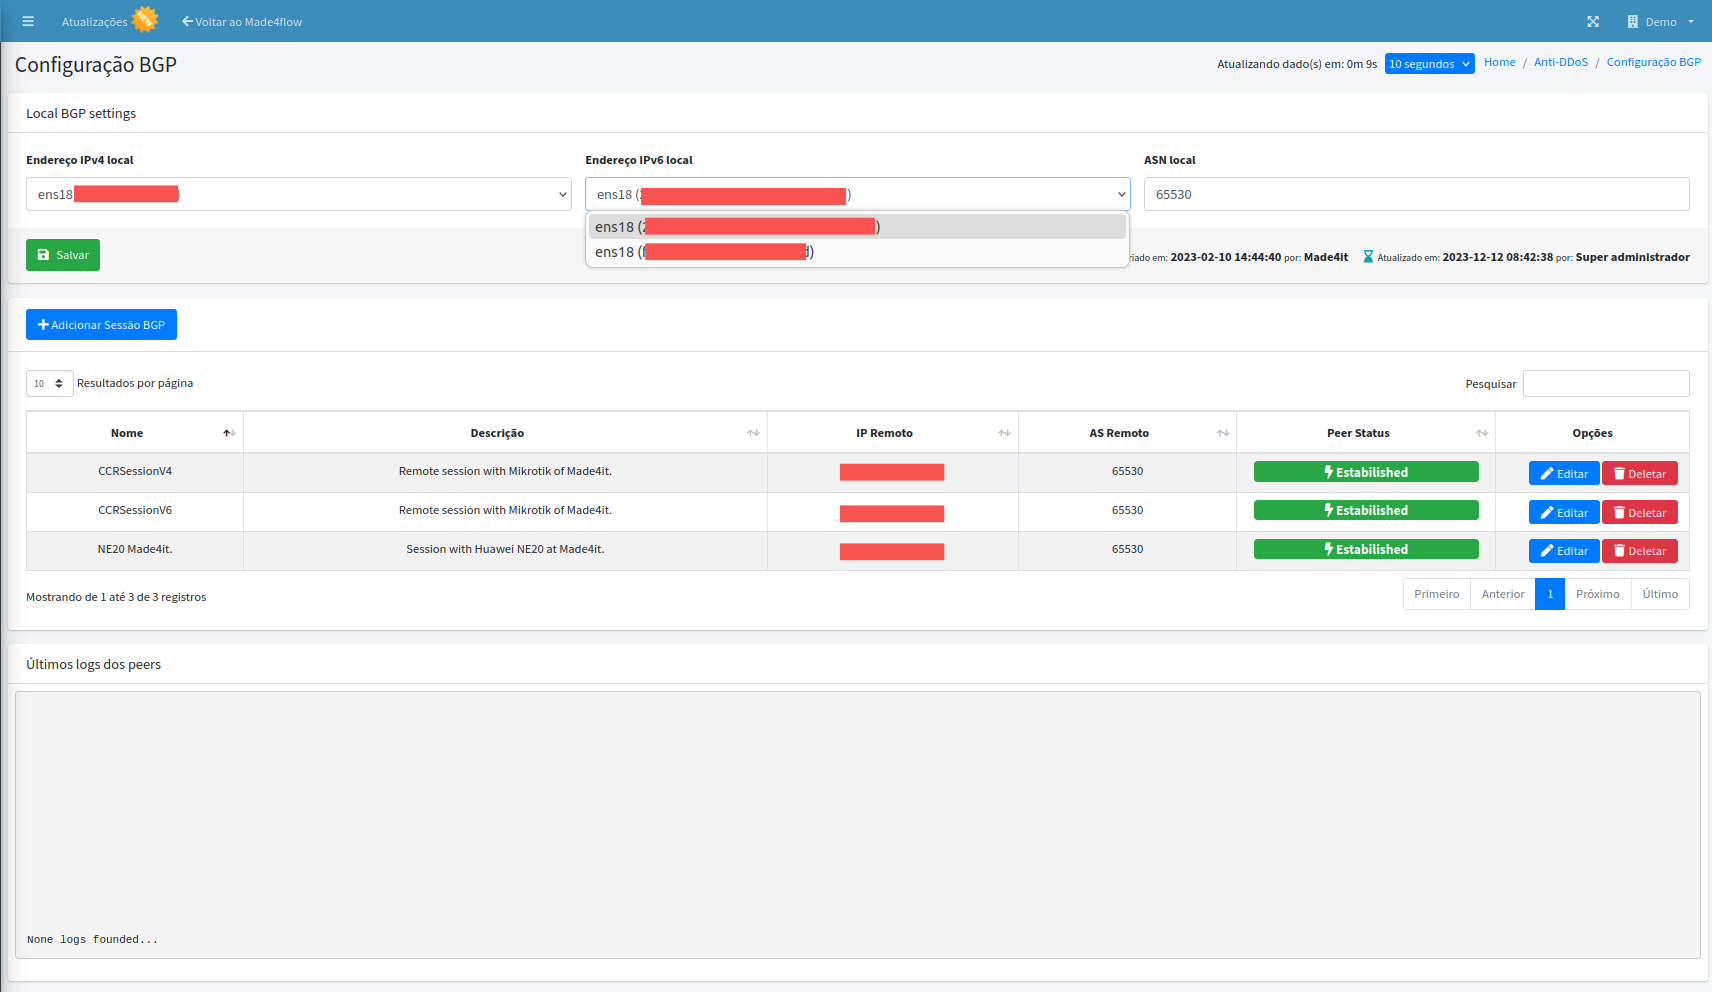The height and width of the screenshot is (992, 1712).
Task: Click NE20 Made4it. name cell
Action: click(135, 549)
